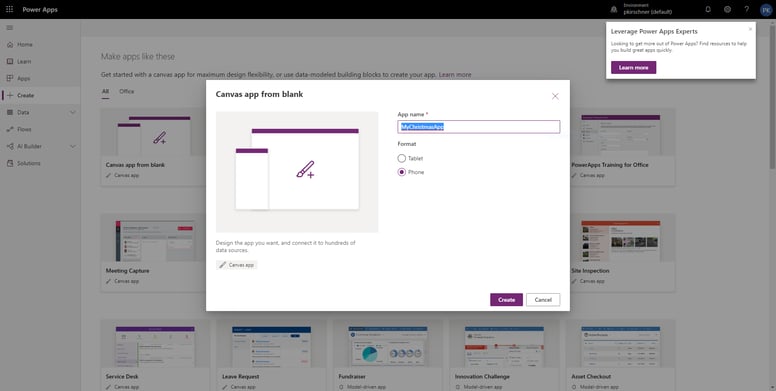The width and height of the screenshot is (776, 391).
Task: Open the PowerApps Training for Office template
Action: pyautogui.click(x=621, y=135)
